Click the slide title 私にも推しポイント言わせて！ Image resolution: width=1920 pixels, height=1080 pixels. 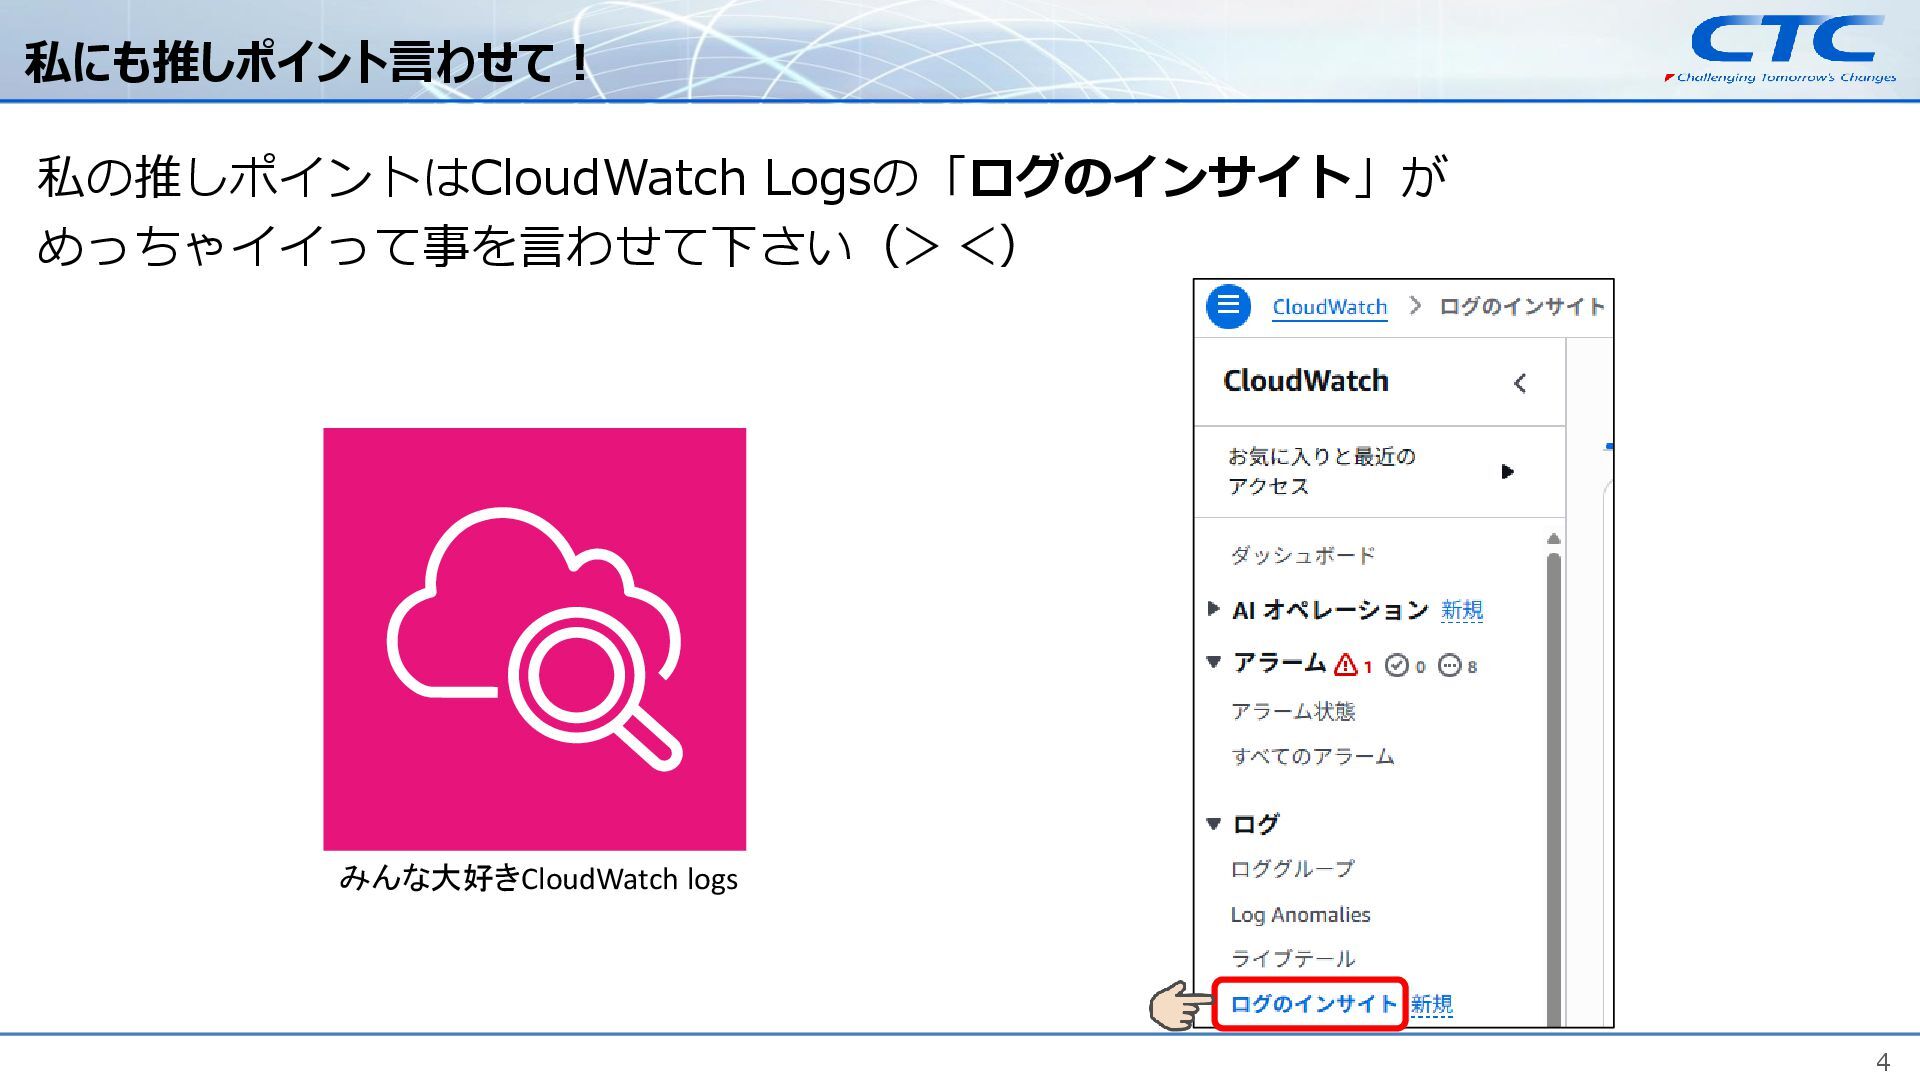(306, 62)
